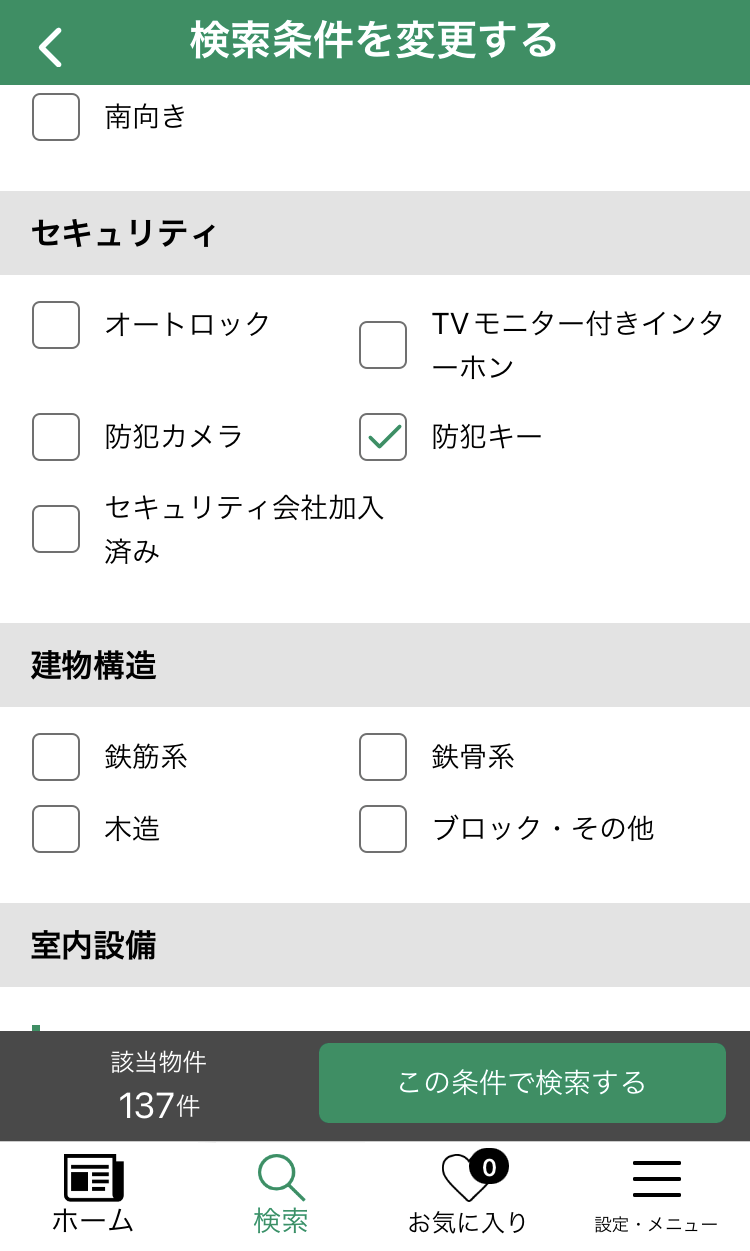The image size is (750, 1251).
Task: Go to the ホーム tab label
Action: click(x=93, y=1220)
